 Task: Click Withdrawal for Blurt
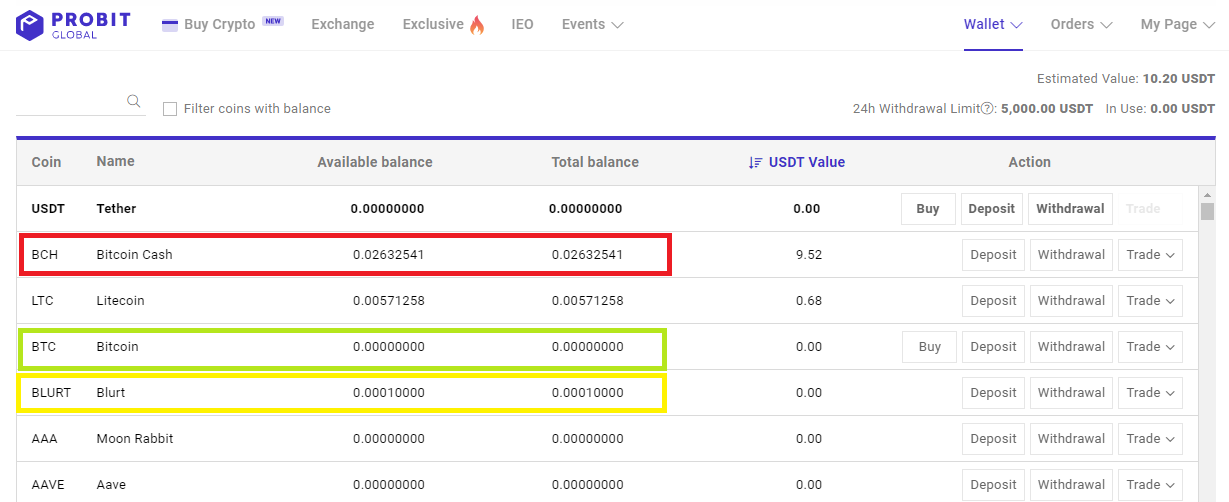[x=1071, y=393]
